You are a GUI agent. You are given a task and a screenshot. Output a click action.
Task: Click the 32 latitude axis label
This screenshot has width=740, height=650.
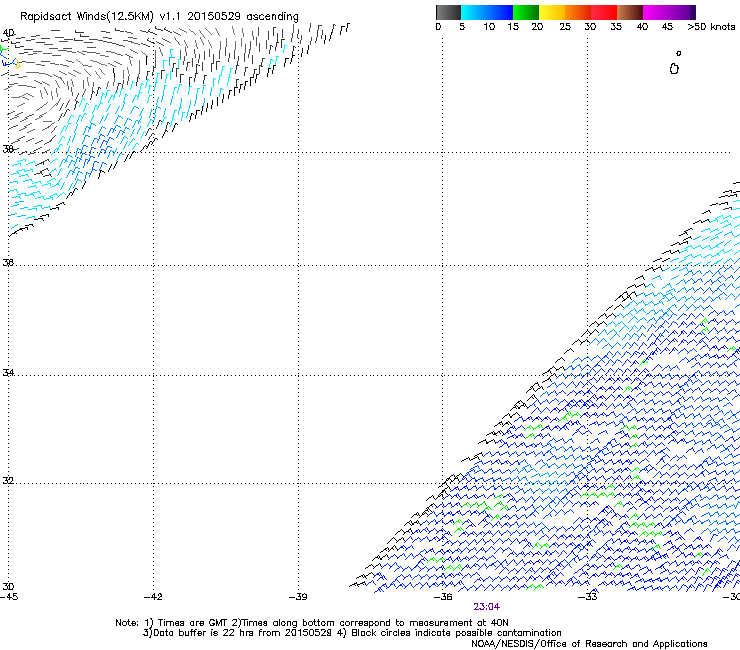click(x=8, y=481)
